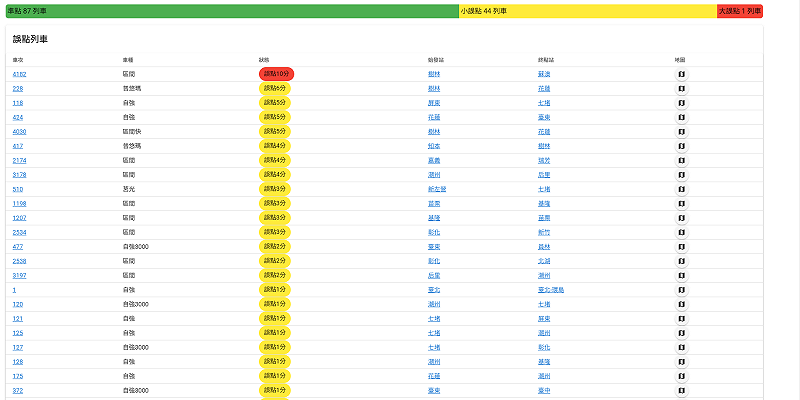Open train number 4182 link
Screen dimensions: 800x400
point(19,74)
